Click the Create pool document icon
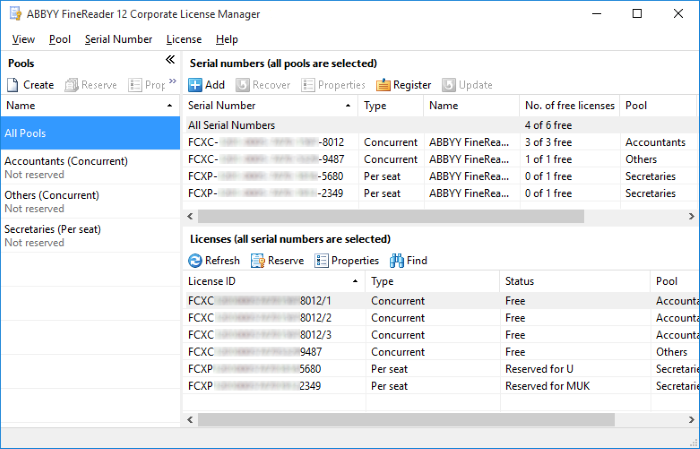 pyautogui.click(x=12, y=85)
